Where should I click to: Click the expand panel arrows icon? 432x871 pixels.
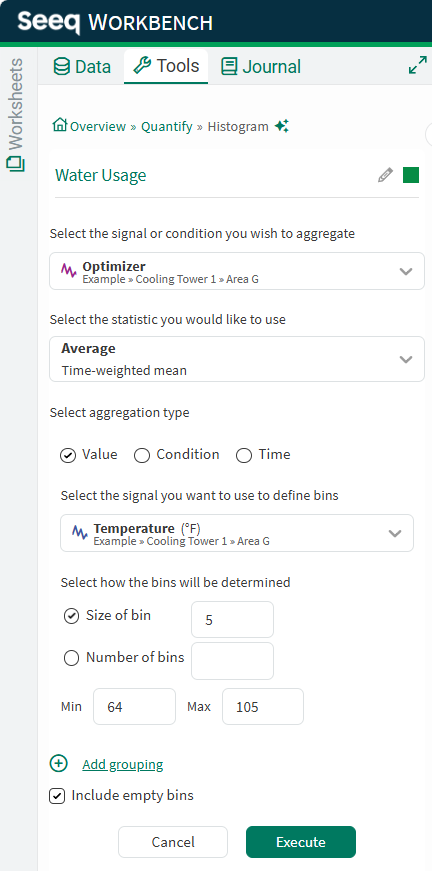coord(418,65)
